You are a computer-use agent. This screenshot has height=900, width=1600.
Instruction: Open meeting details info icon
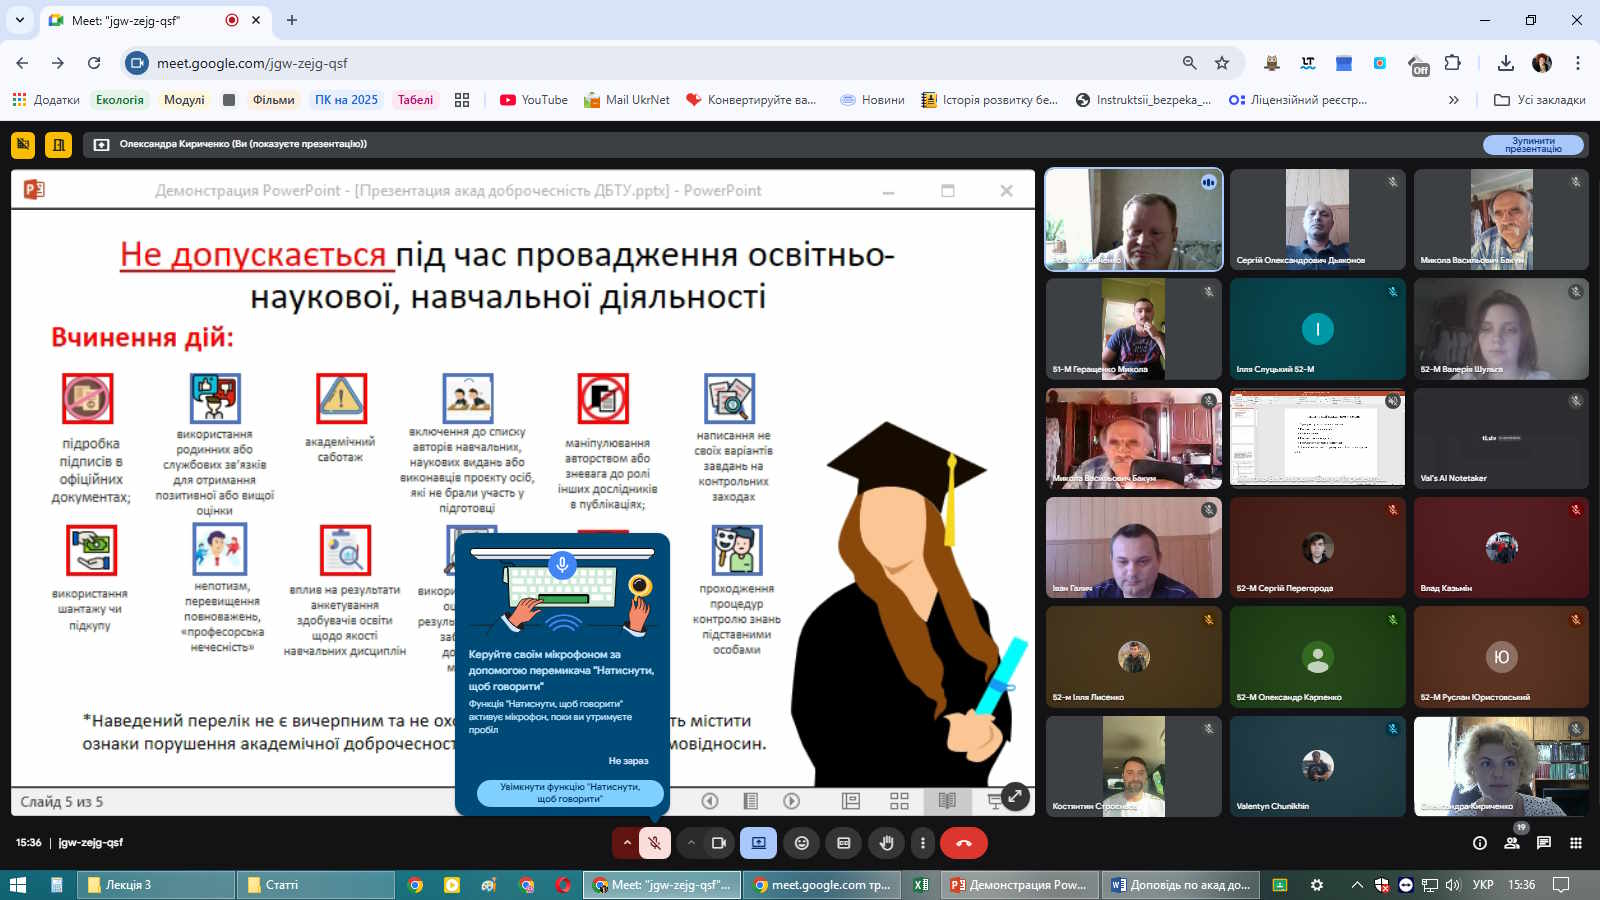click(x=1480, y=843)
